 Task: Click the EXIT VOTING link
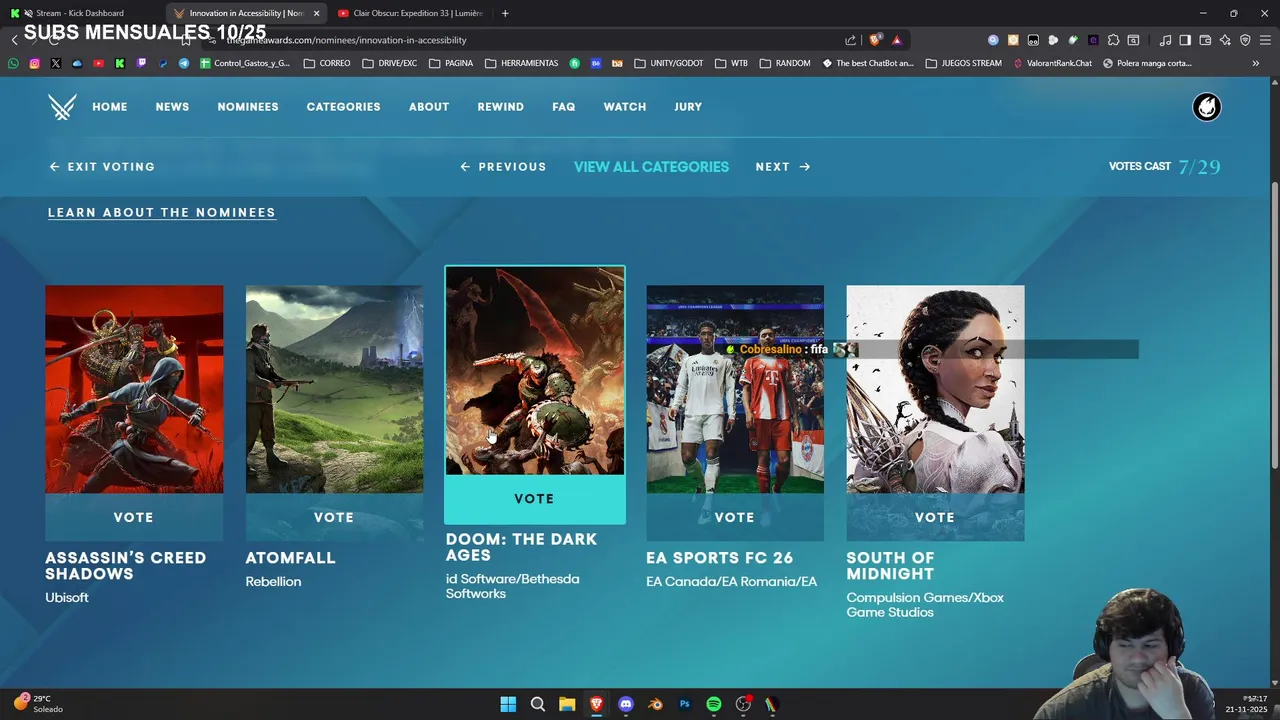(x=102, y=167)
